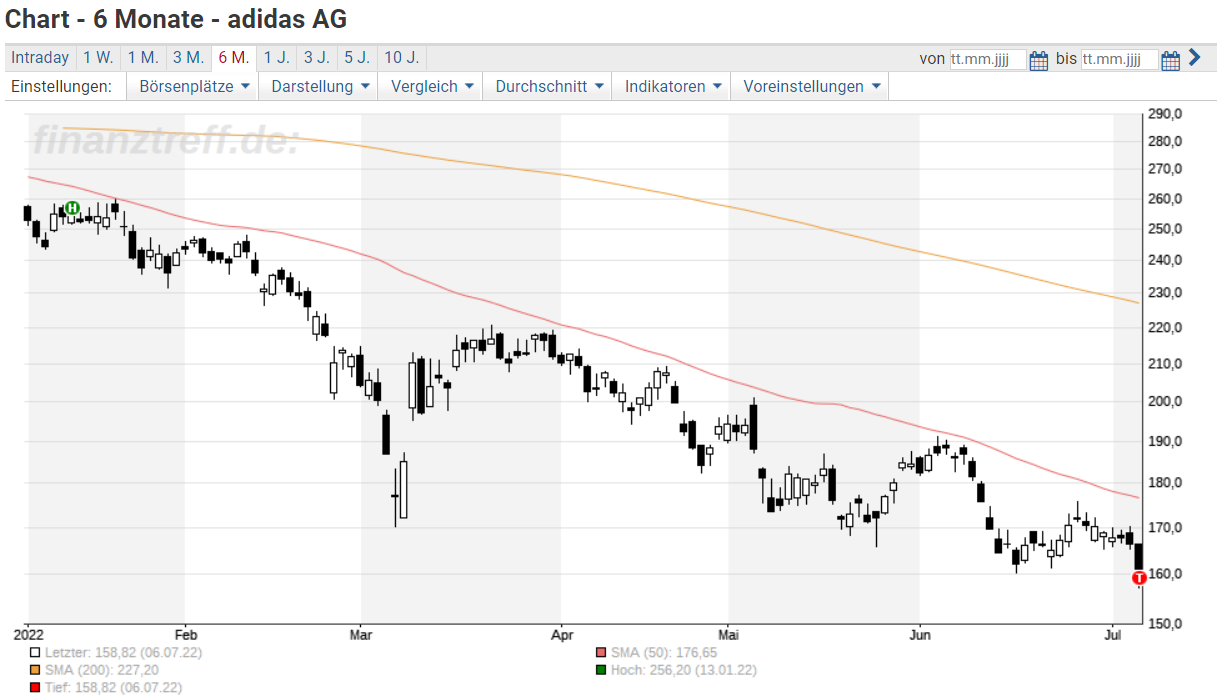Open the Indikatoren dropdown menu

(x=672, y=87)
